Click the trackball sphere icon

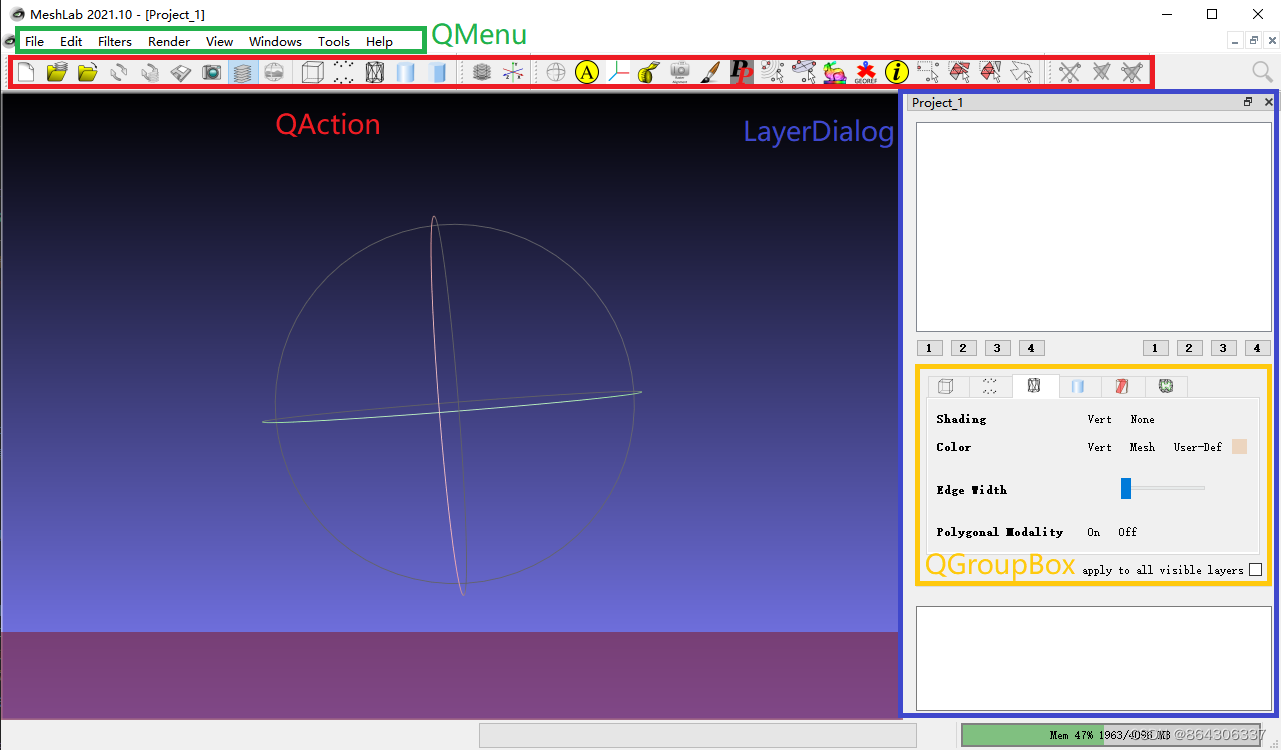tap(556, 72)
